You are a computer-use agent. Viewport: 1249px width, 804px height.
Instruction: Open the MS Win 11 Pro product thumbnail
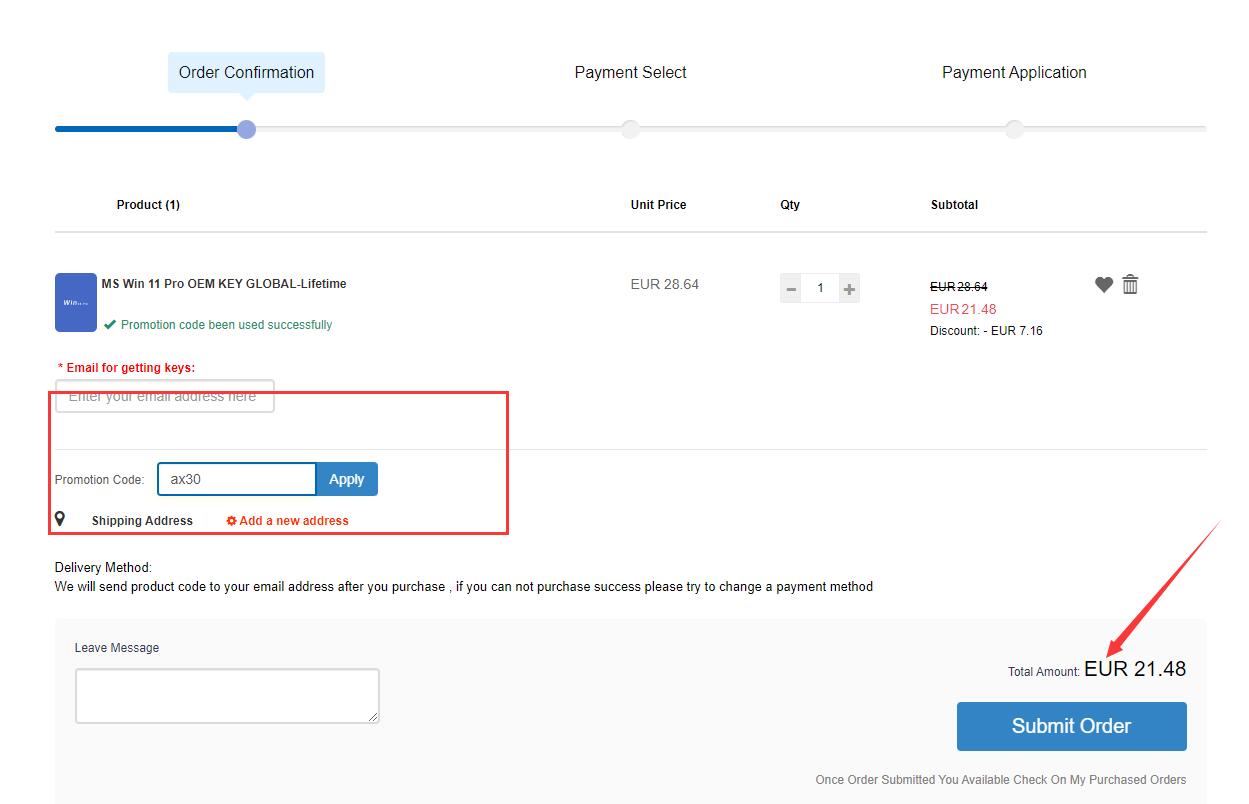coord(76,302)
